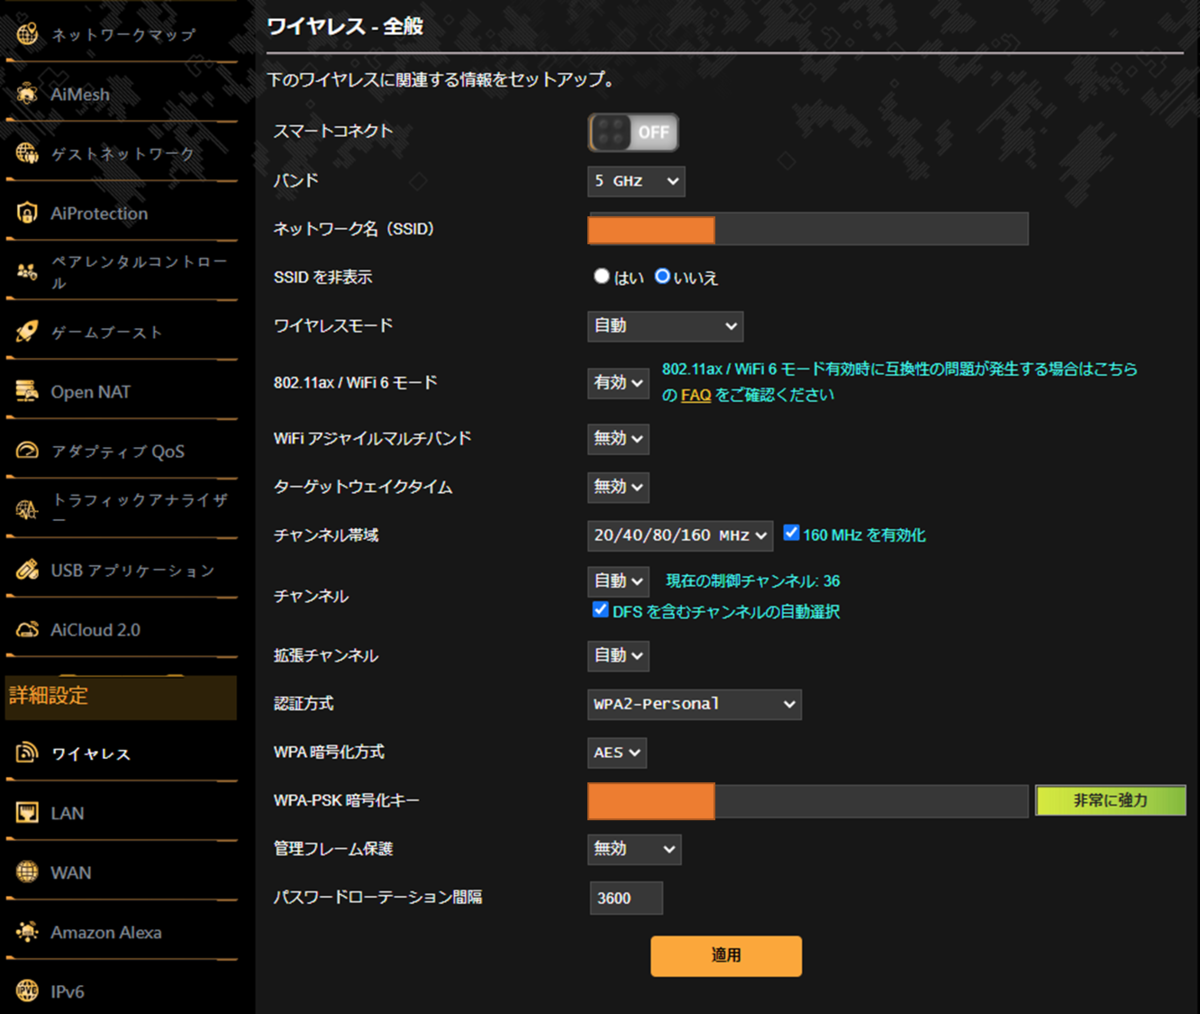Click the パスワードローテーション間隔 3600 field

tap(626, 898)
